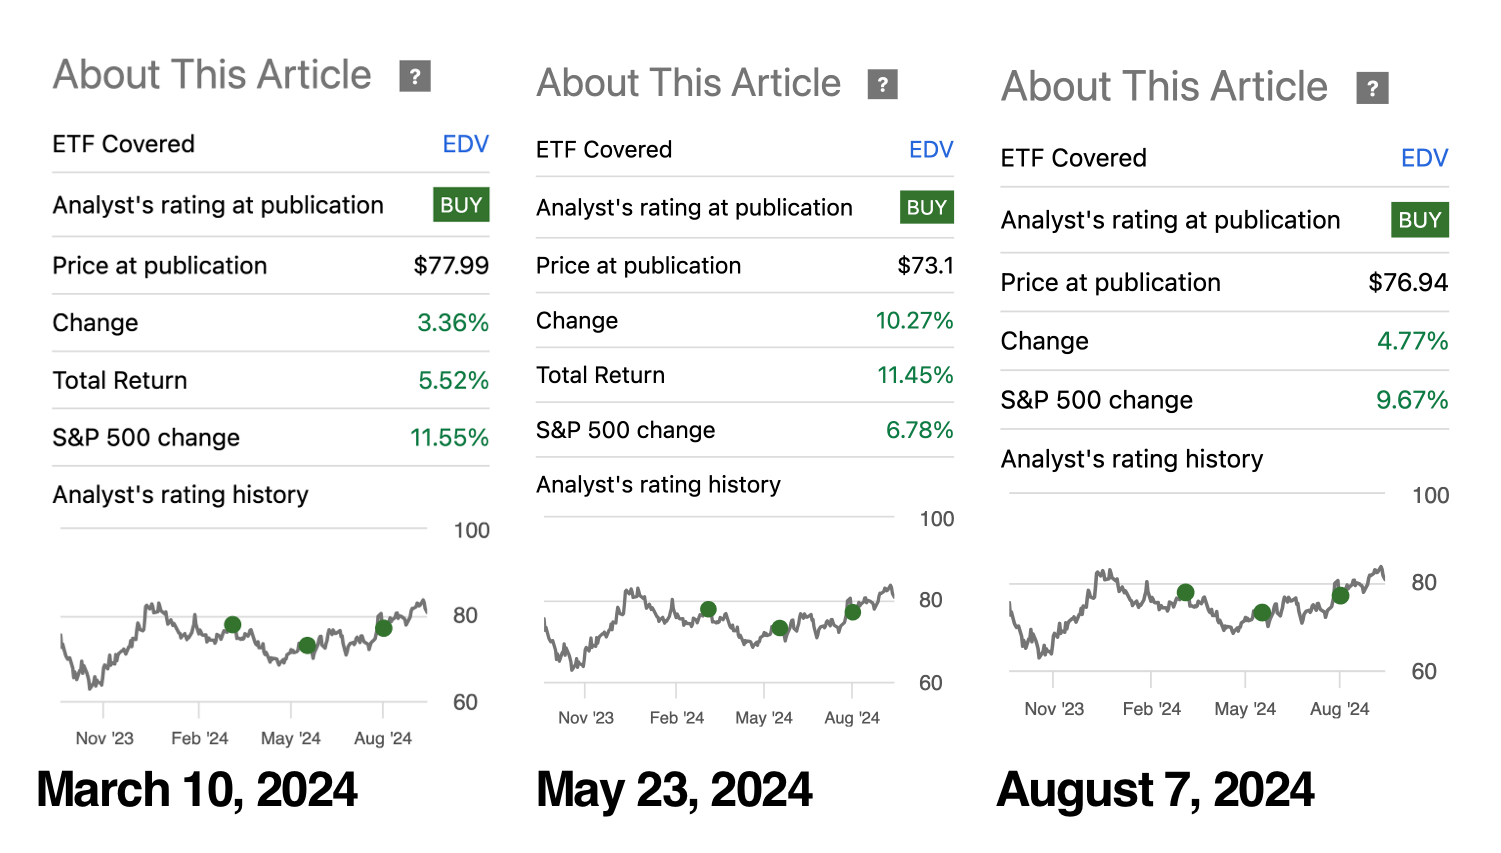Click the BUY badge under May 23 article
The height and width of the screenshot is (853, 1501).
coord(926,208)
